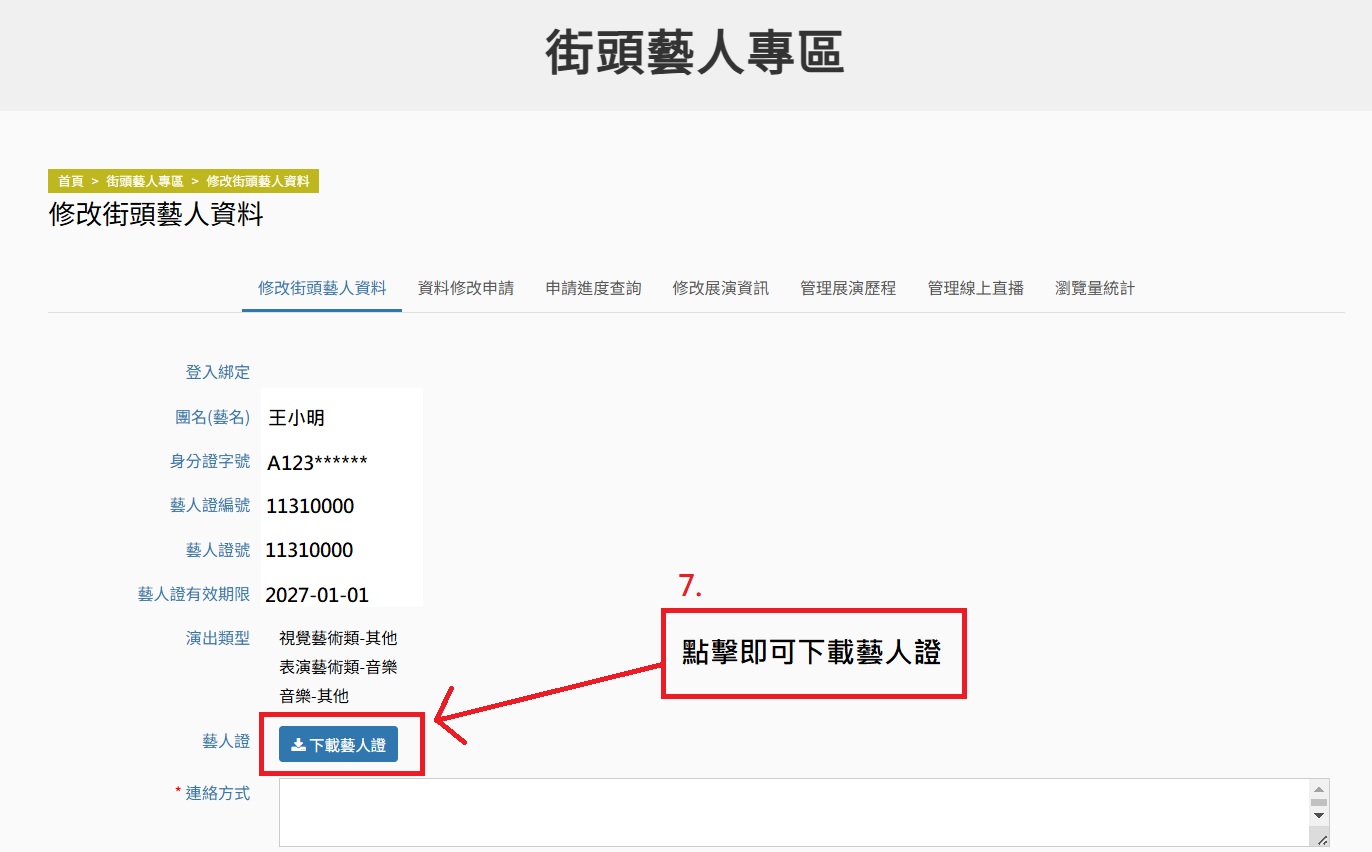Select the 管理線上直播 tab
This screenshot has width=1372, height=852.
point(976,288)
